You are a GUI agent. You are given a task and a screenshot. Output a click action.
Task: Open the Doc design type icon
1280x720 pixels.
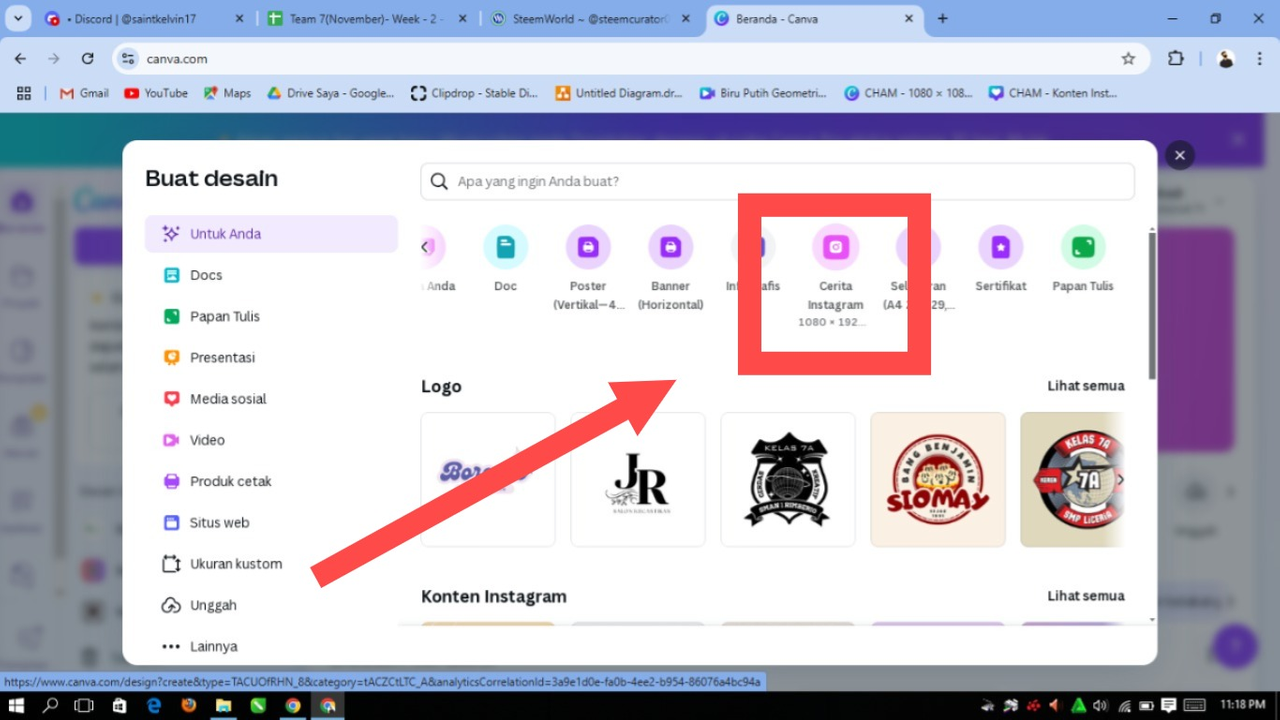pyautogui.click(x=505, y=247)
